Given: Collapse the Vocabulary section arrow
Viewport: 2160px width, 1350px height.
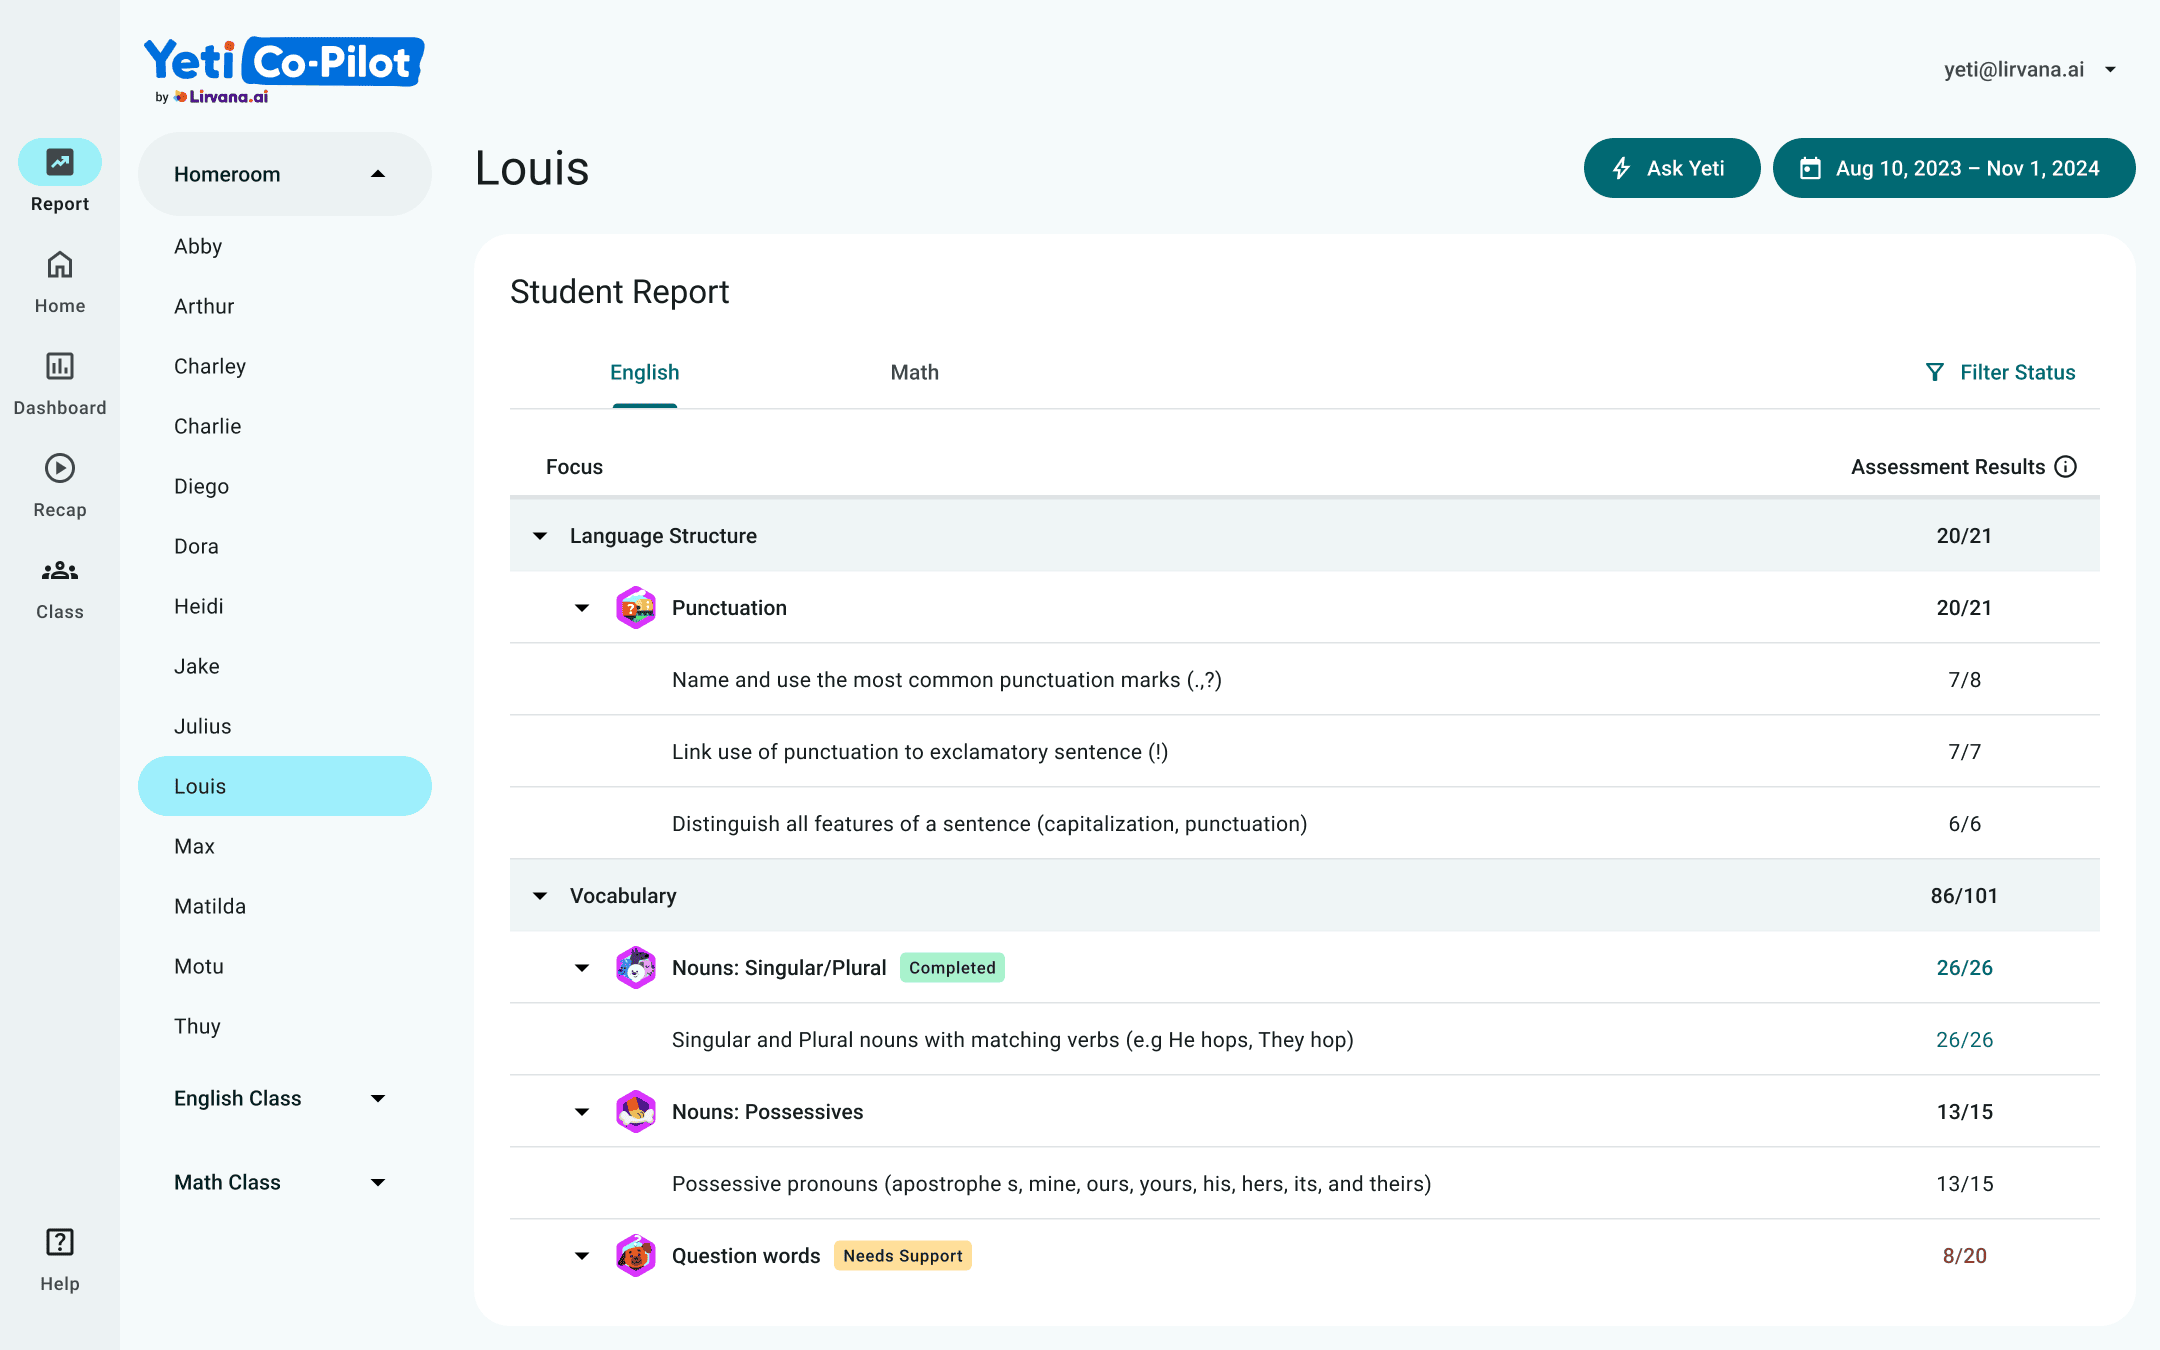Looking at the screenshot, I should click(x=540, y=896).
